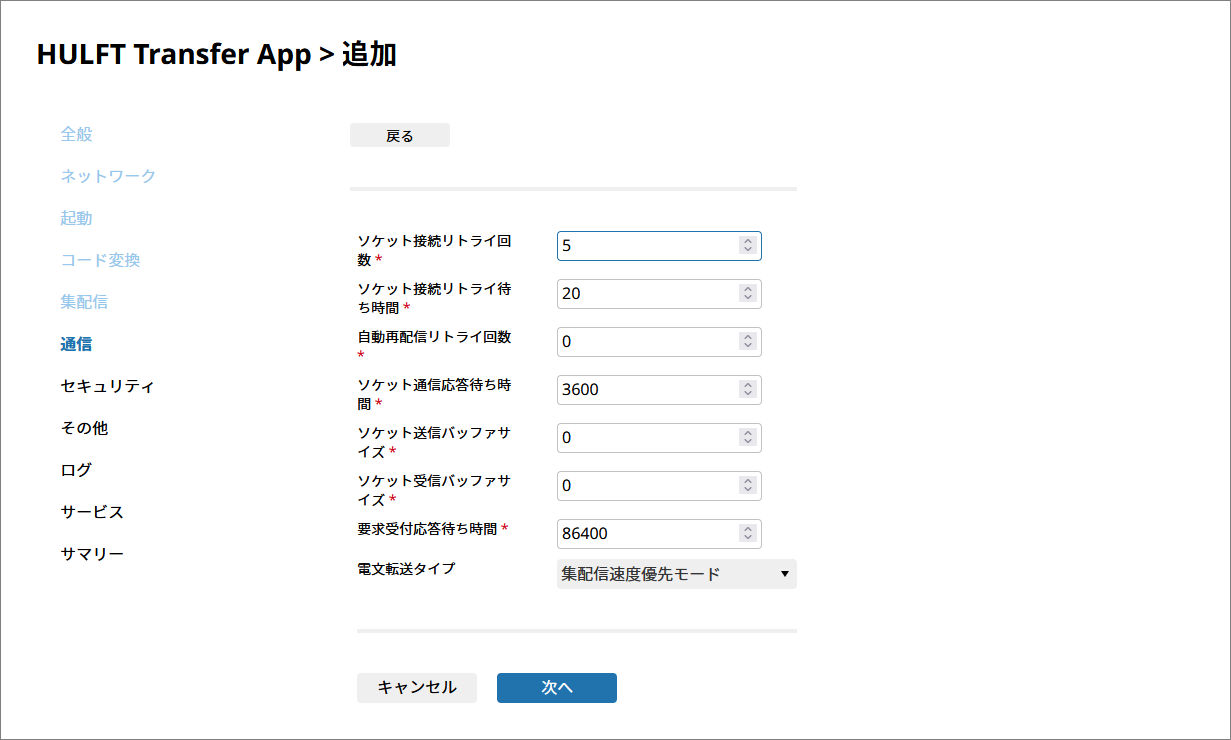
Task: Click stepper arrows on 要求受付応答待ち時間 field
Action: (x=747, y=534)
